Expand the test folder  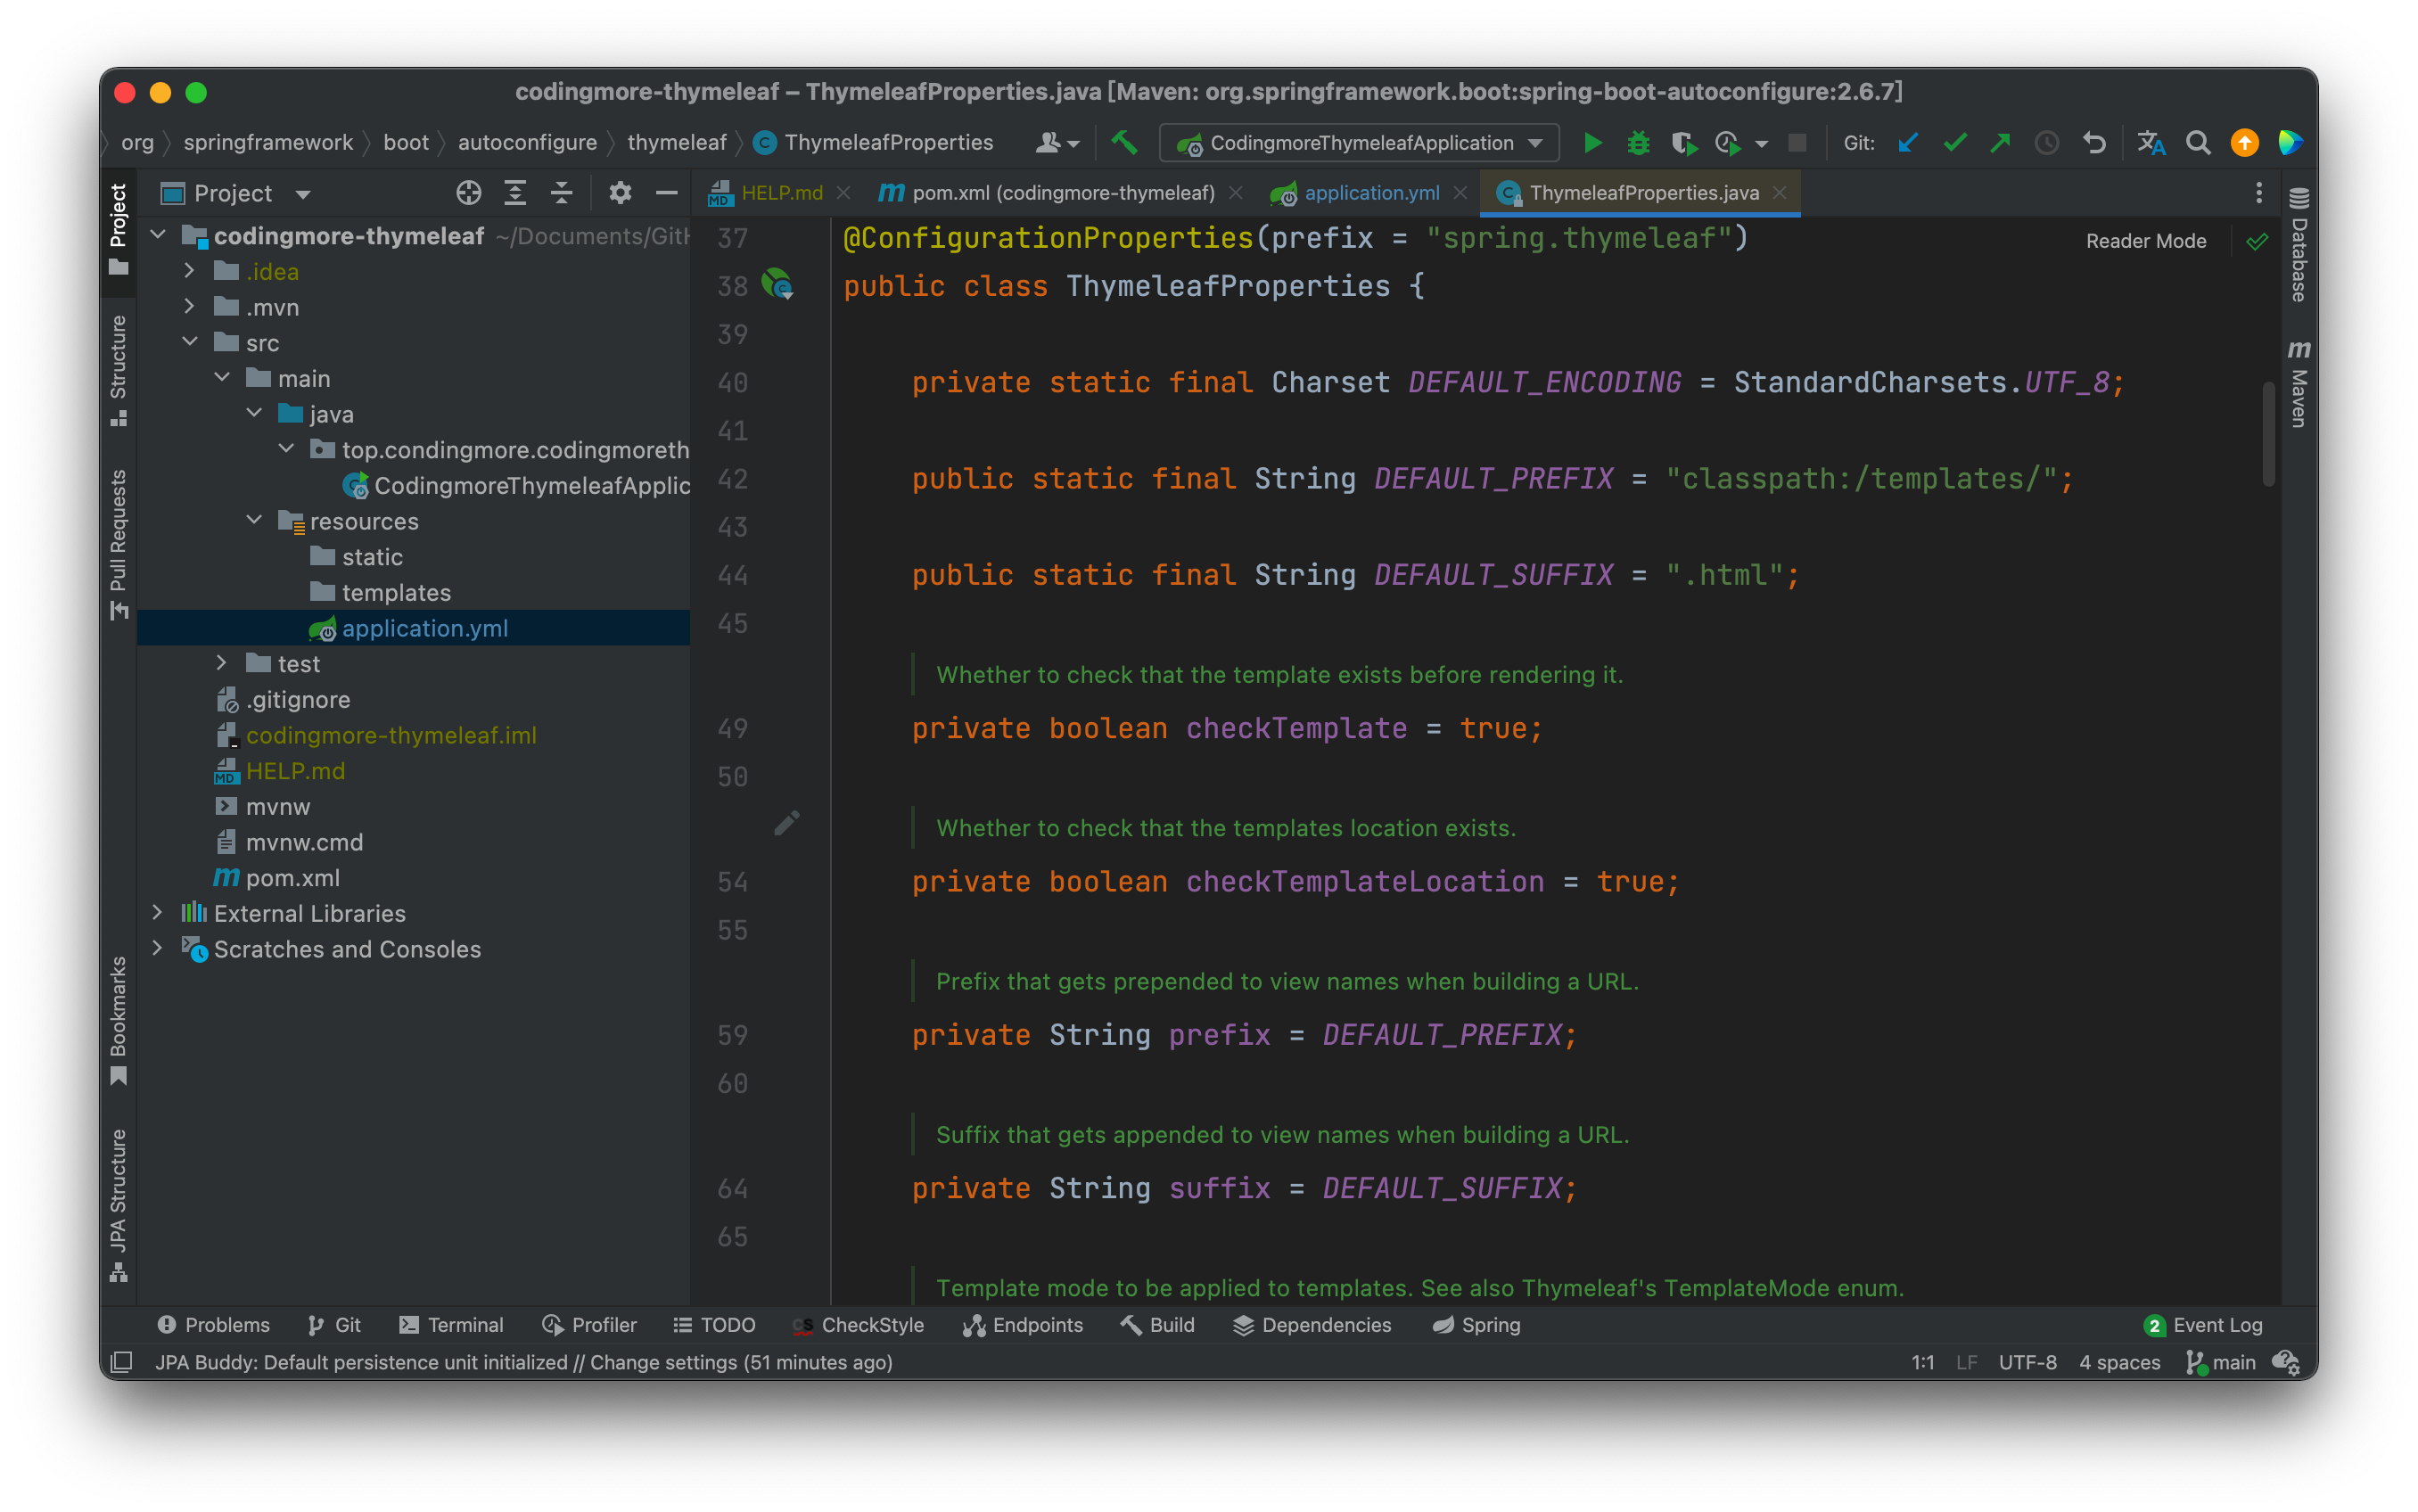[222, 663]
